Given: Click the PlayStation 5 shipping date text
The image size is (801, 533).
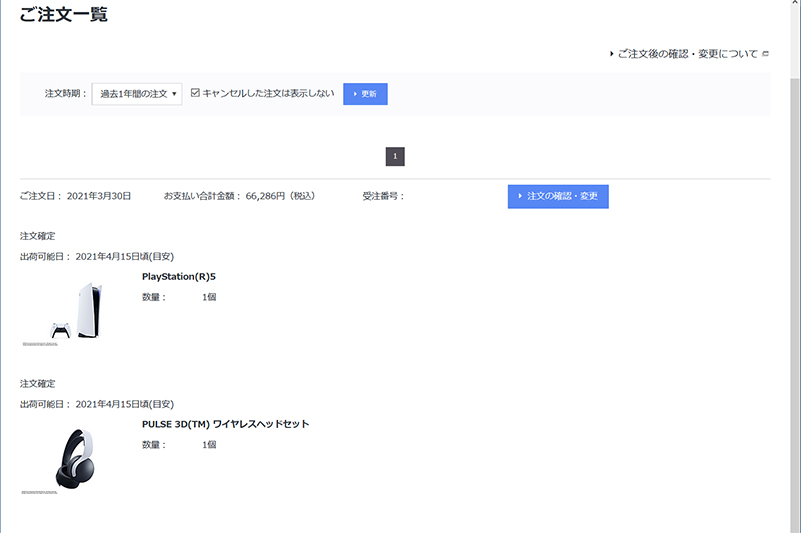Looking at the screenshot, I should pyautogui.click(x=97, y=257).
